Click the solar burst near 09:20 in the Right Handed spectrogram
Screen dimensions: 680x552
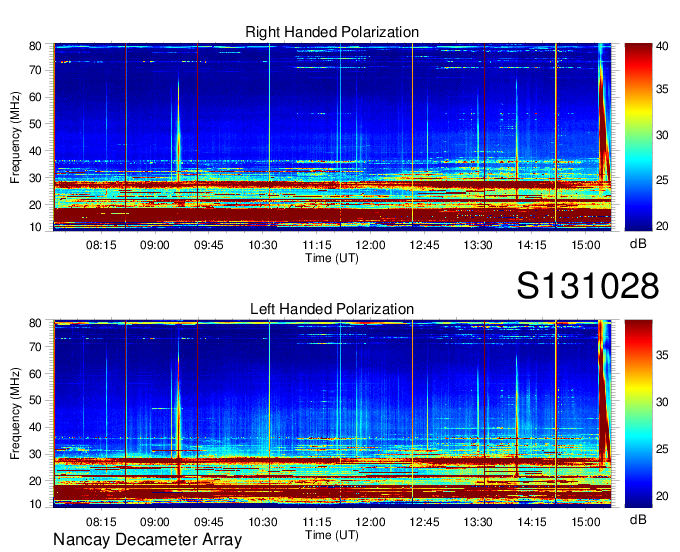[178, 130]
